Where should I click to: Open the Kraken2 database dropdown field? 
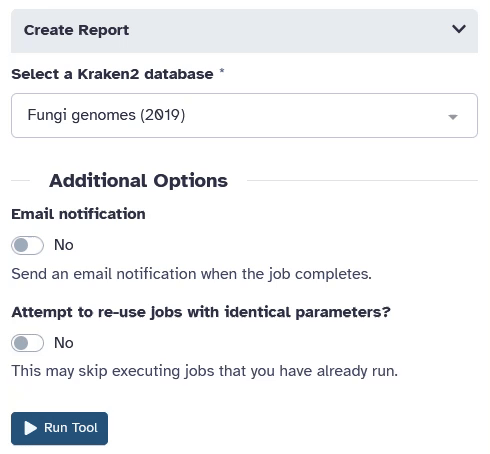(244, 115)
